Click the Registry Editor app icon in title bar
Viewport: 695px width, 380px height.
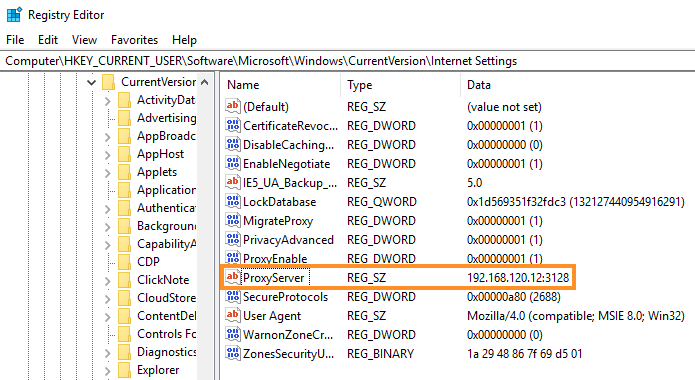click(14, 15)
